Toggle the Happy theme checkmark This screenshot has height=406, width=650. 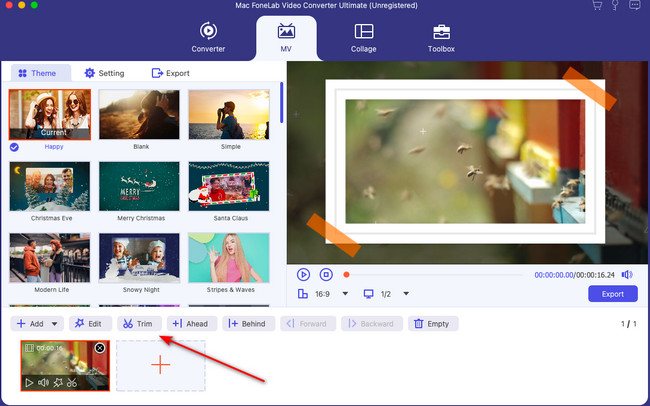(x=14, y=147)
